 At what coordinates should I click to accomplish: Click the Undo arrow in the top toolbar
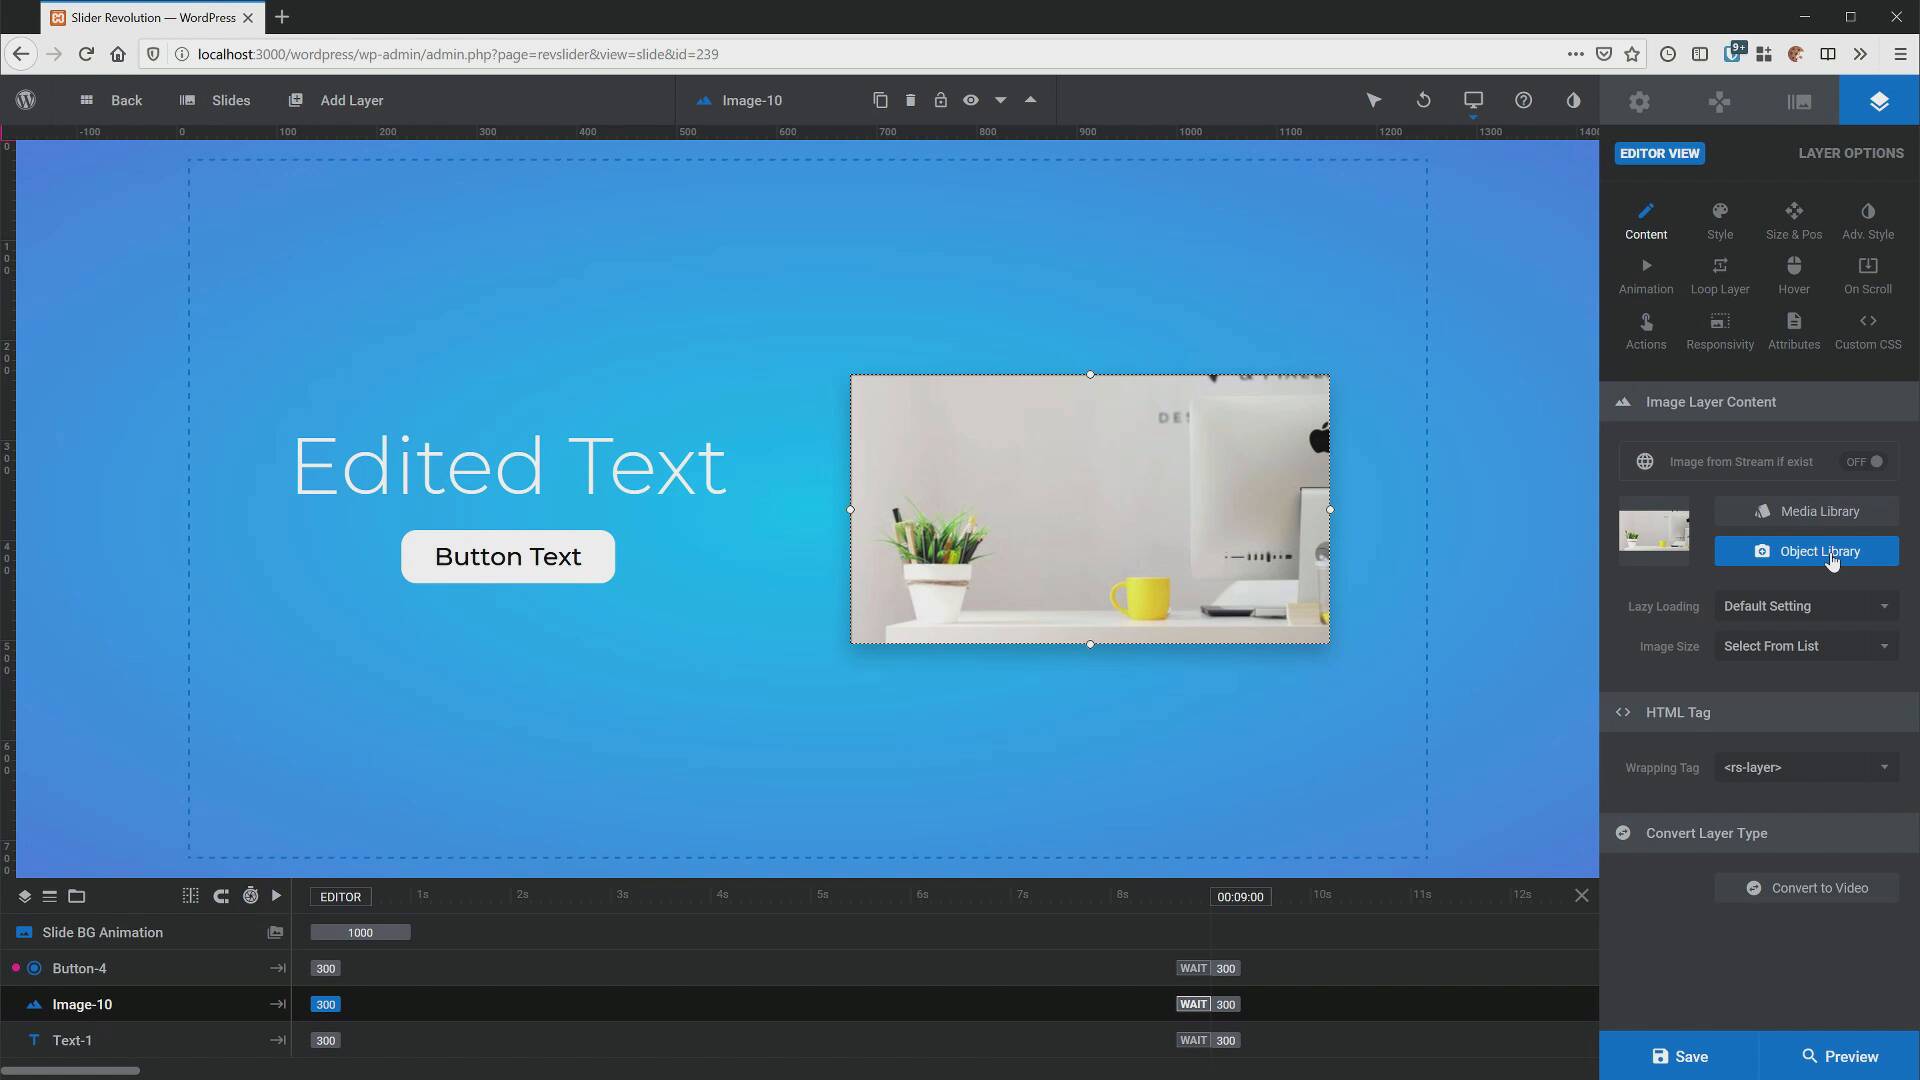pyautogui.click(x=1423, y=100)
